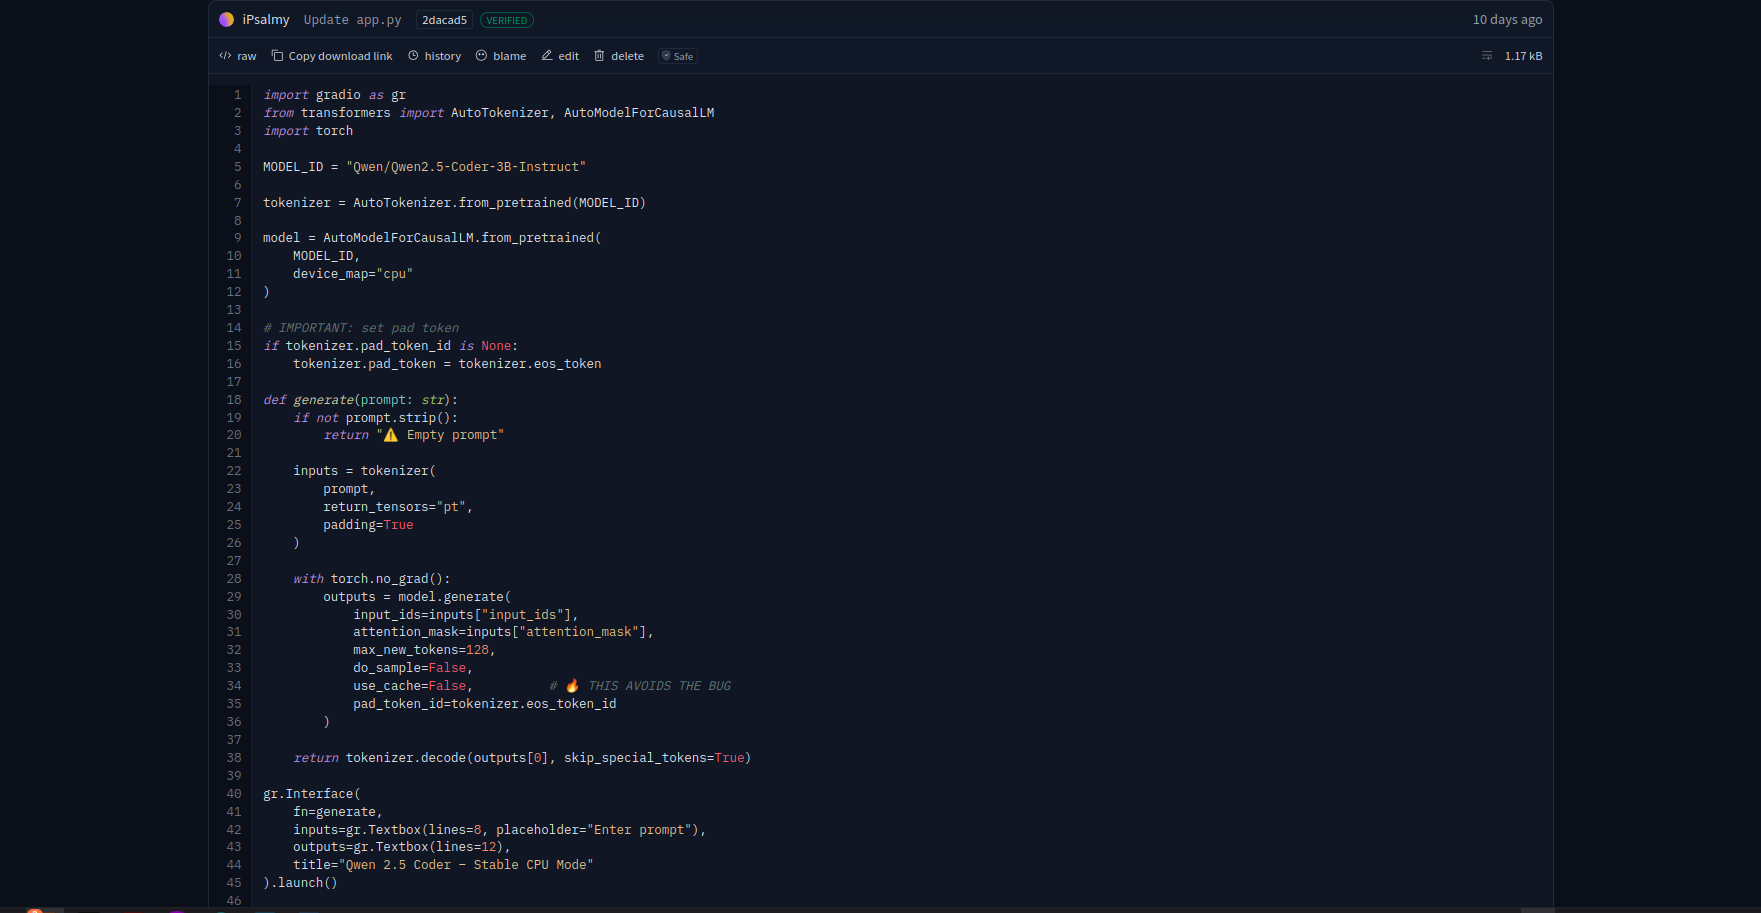This screenshot has width=1761, height=913.
Task: Edit app.py with the pencil icon
Action: pos(547,56)
